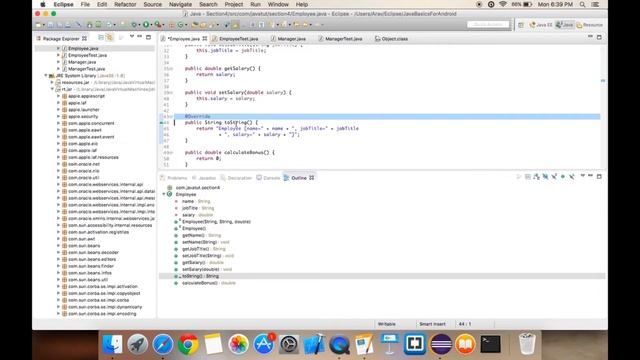Image resolution: width=640 pixels, height=360 pixels.
Task: Click the Sort icon in Outline toolbar
Action: tap(536, 177)
